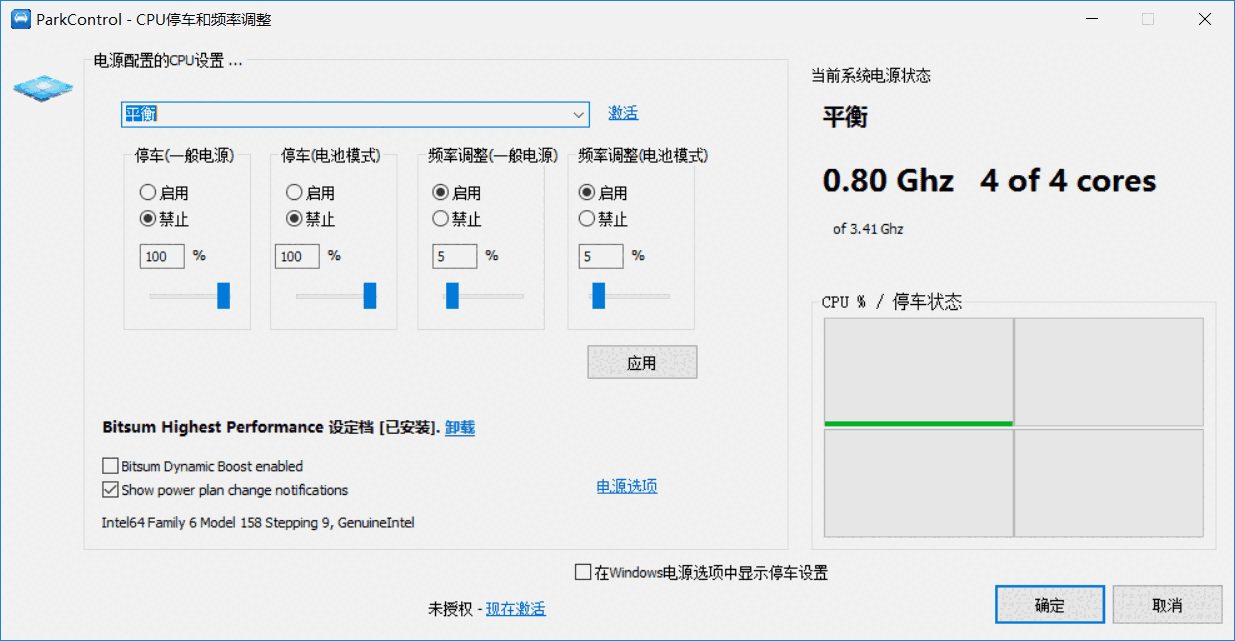The image size is (1235, 641).
Task: Click the CPU graph cell with green bar
Action: tap(918, 372)
